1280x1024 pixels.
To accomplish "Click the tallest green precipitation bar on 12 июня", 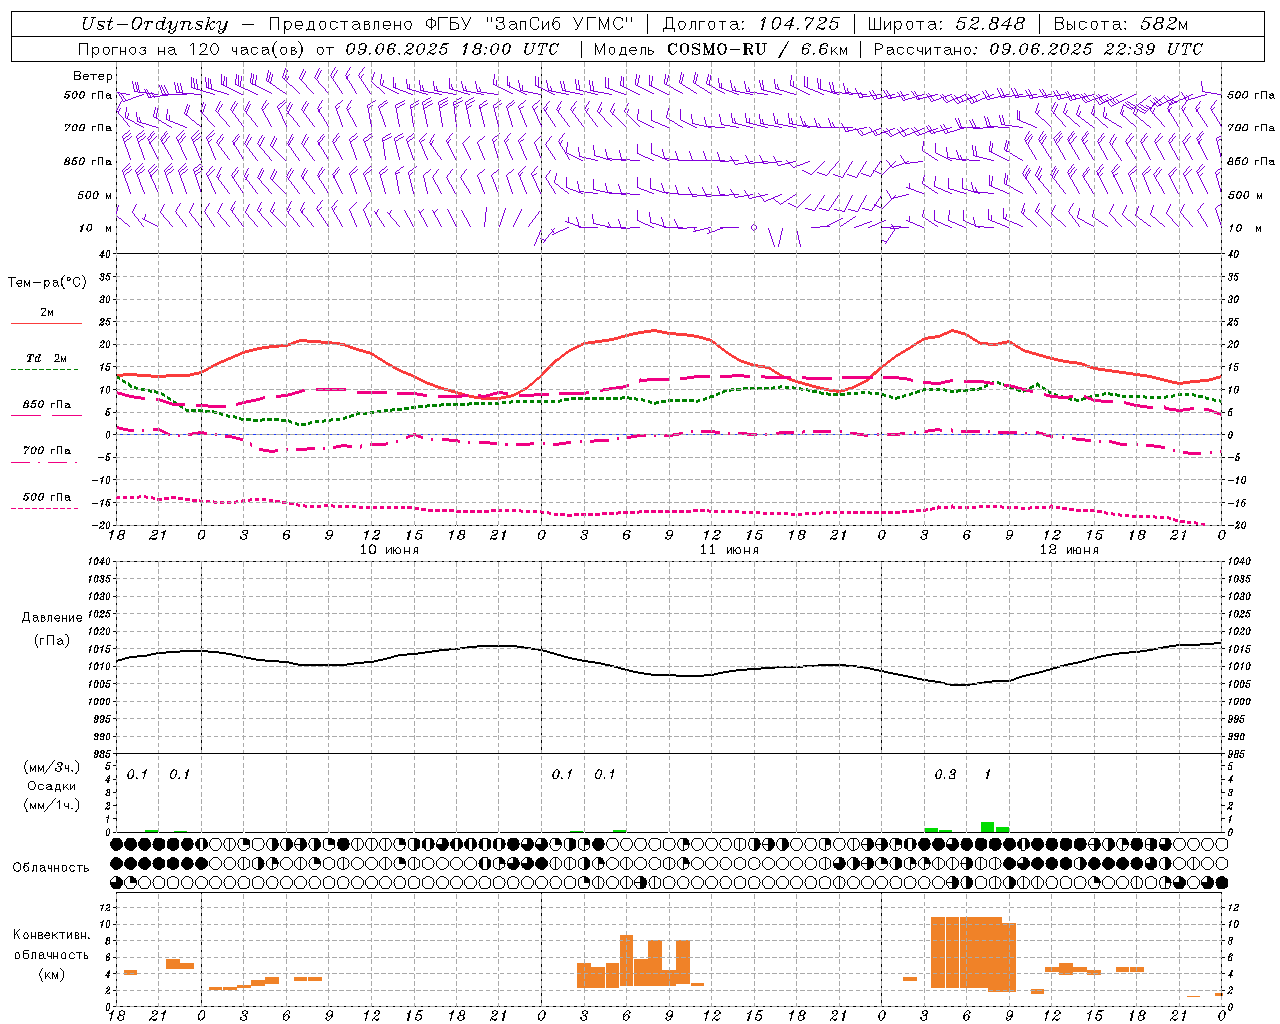I will (x=988, y=827).
